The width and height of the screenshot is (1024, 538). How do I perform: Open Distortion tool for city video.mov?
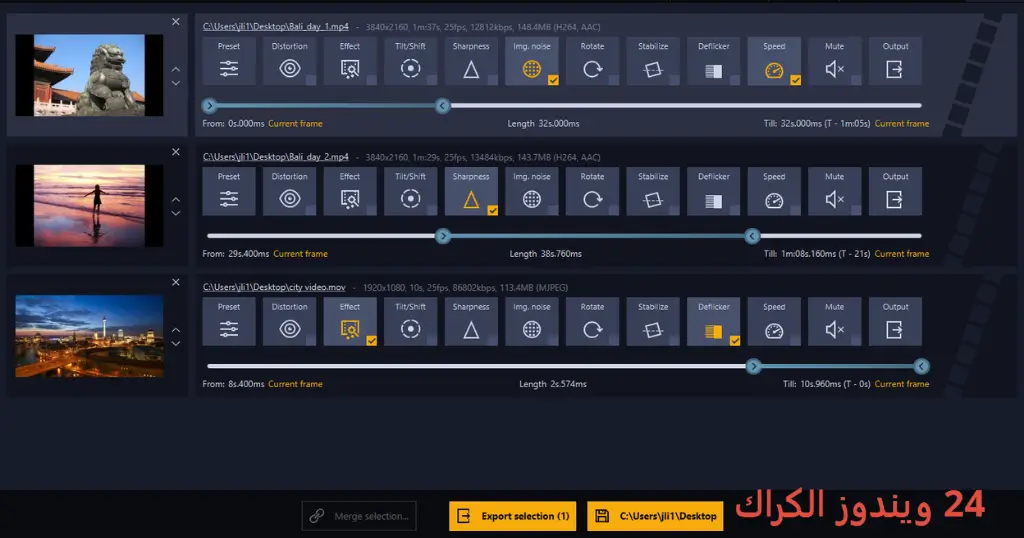(x=289, y=321)
